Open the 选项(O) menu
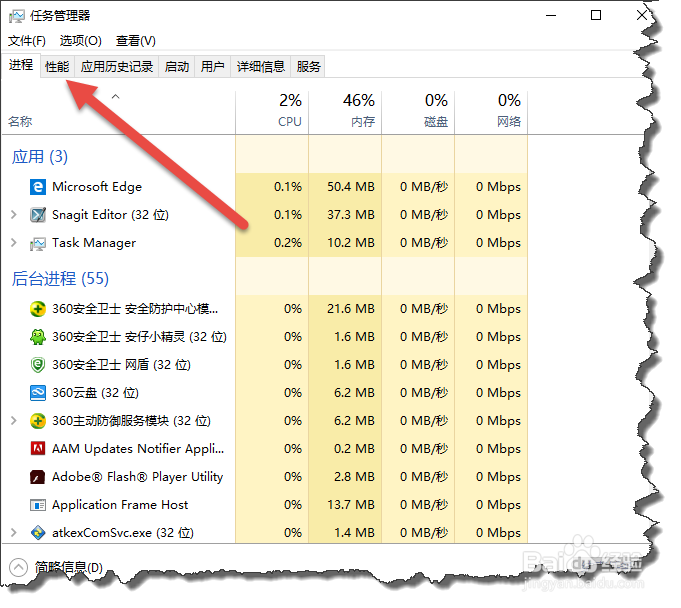The width and height of the screenshot is (681, 608). pos(81,41)
